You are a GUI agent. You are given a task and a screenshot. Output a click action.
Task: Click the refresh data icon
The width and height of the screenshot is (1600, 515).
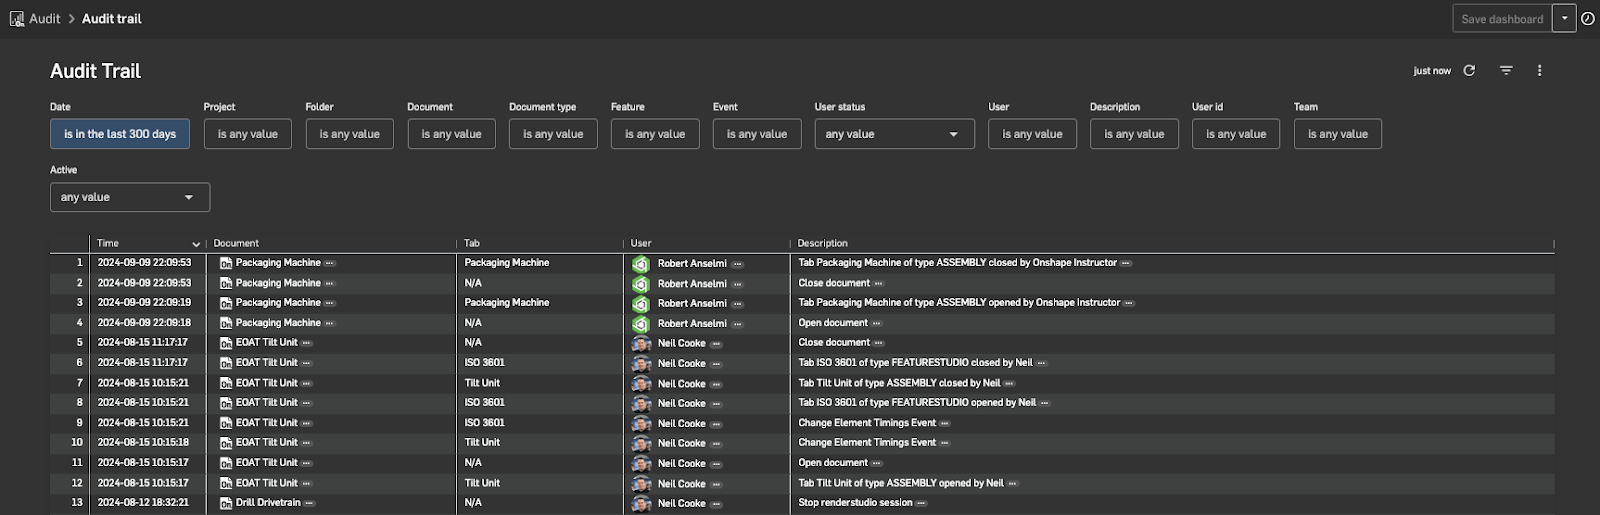click(x=1469, y=71)
